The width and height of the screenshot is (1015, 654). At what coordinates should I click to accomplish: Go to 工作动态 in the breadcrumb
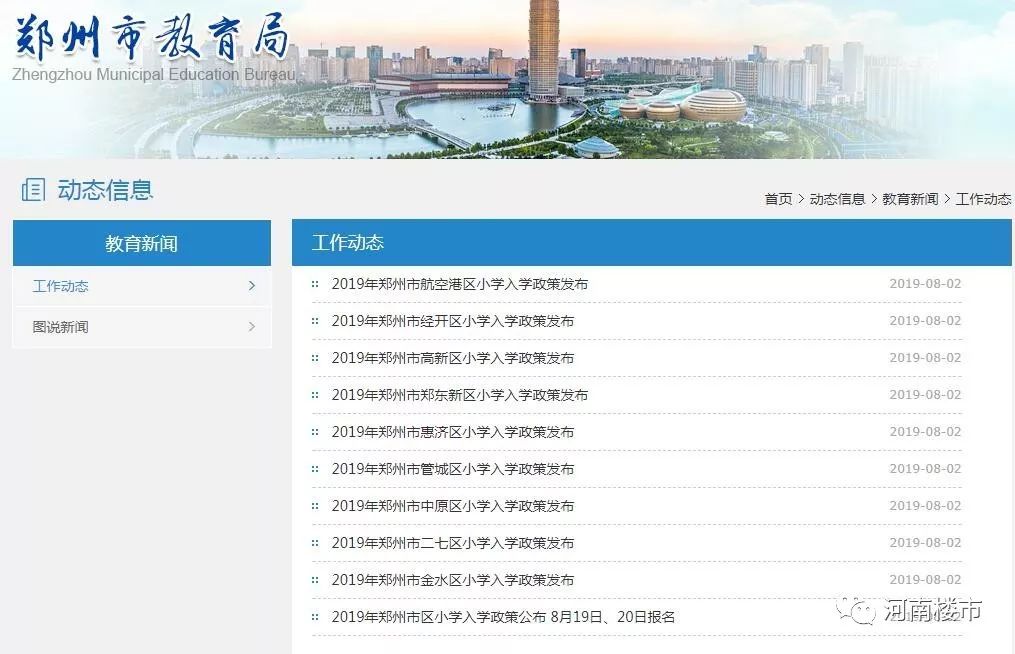[983, 199]
